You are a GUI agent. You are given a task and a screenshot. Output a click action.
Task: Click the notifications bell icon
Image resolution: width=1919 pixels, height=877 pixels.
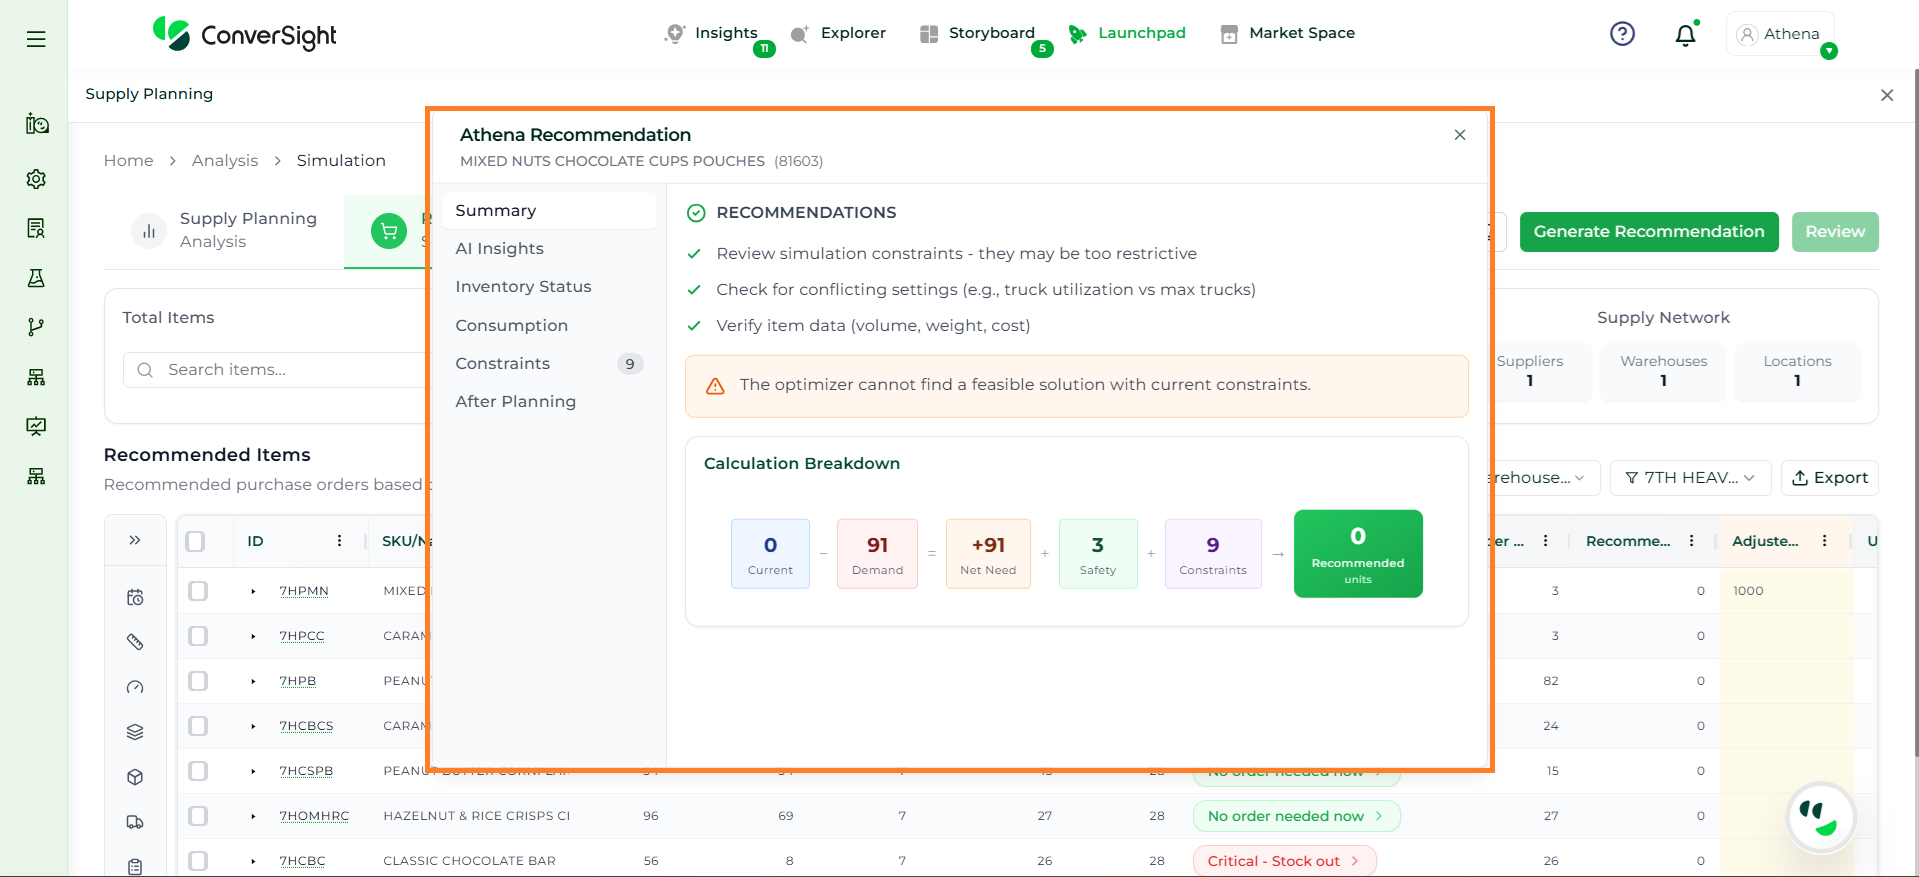pyautogui.click(x=1685, y=35)
